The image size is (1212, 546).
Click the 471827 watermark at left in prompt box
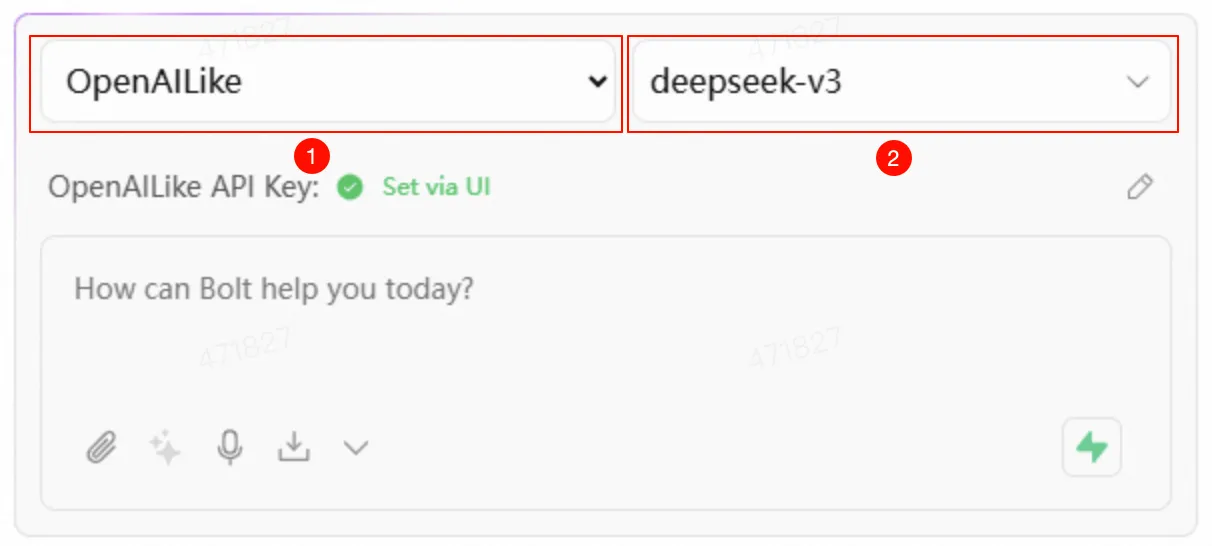point(245,347)
